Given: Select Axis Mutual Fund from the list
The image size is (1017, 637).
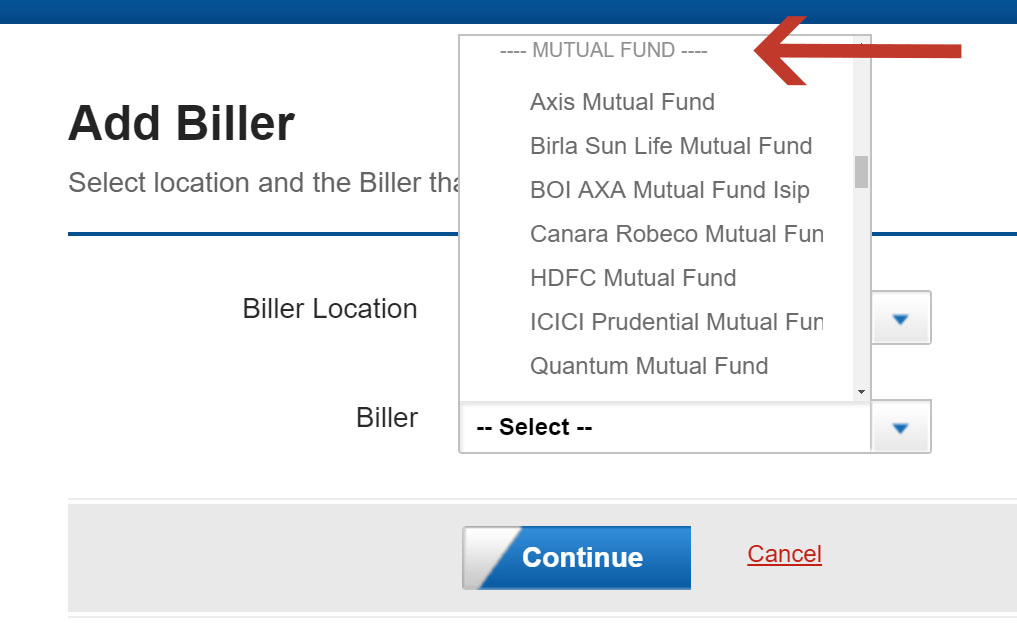Looking at the screenshot, I should 622,102.
